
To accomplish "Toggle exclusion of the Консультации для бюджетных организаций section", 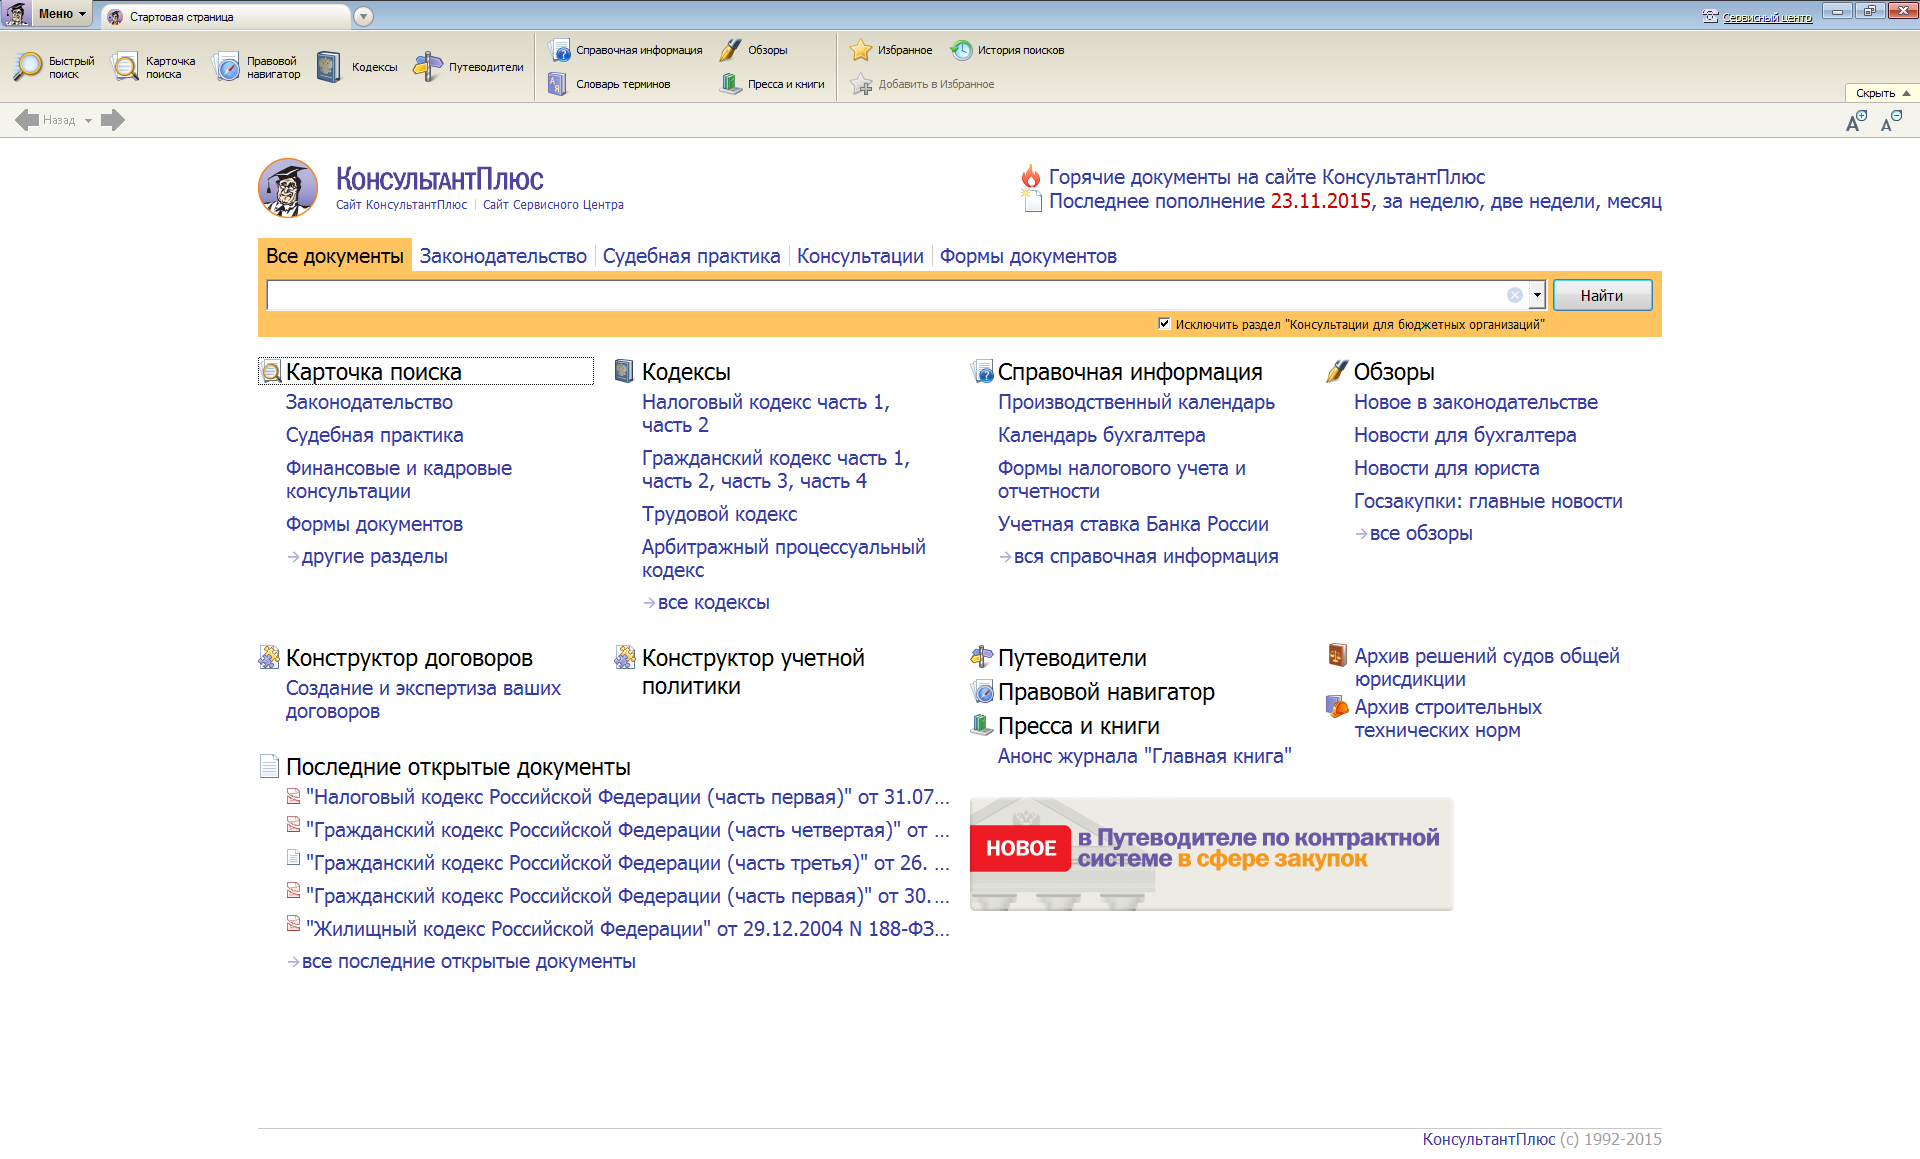I will point(1164,323).
